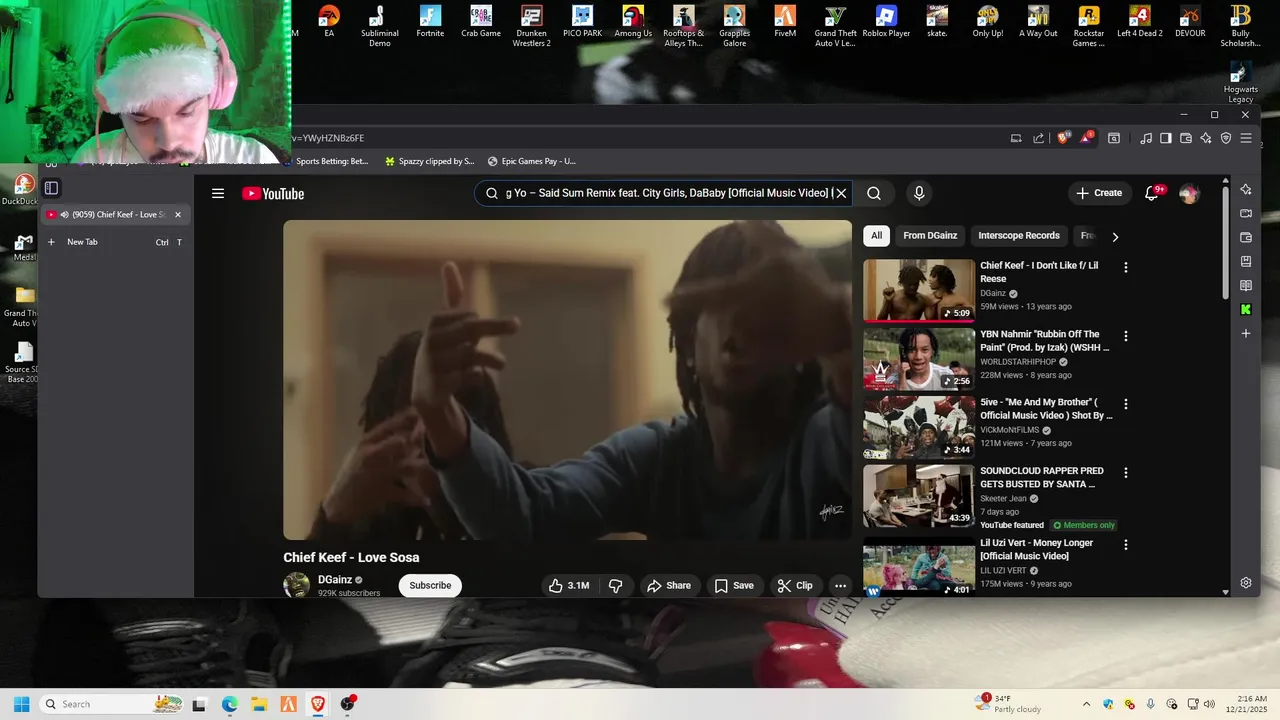Select the Chief Keef - Love Sosa tab

click(x=116, y=214)
